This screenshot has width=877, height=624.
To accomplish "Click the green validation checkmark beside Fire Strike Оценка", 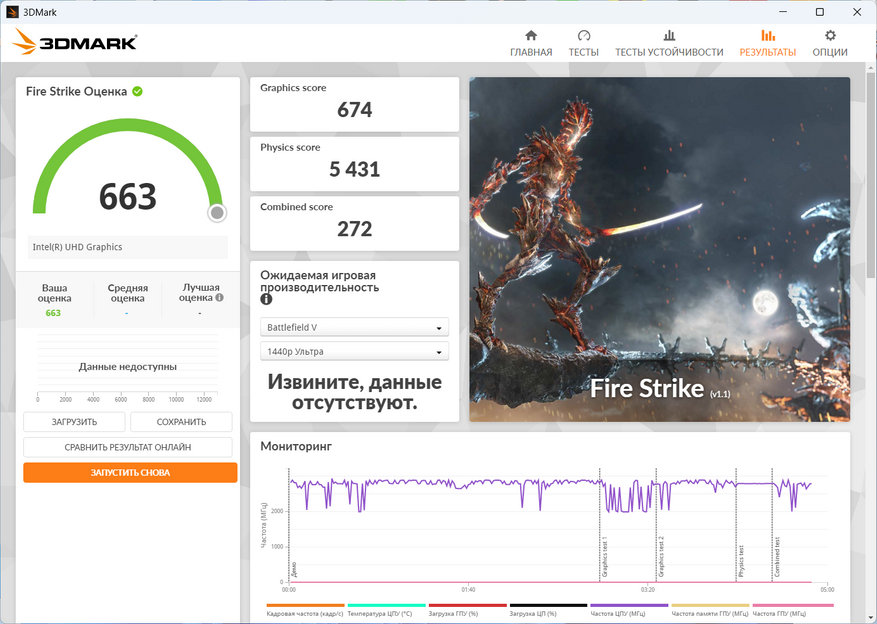I will pos(137,91).
